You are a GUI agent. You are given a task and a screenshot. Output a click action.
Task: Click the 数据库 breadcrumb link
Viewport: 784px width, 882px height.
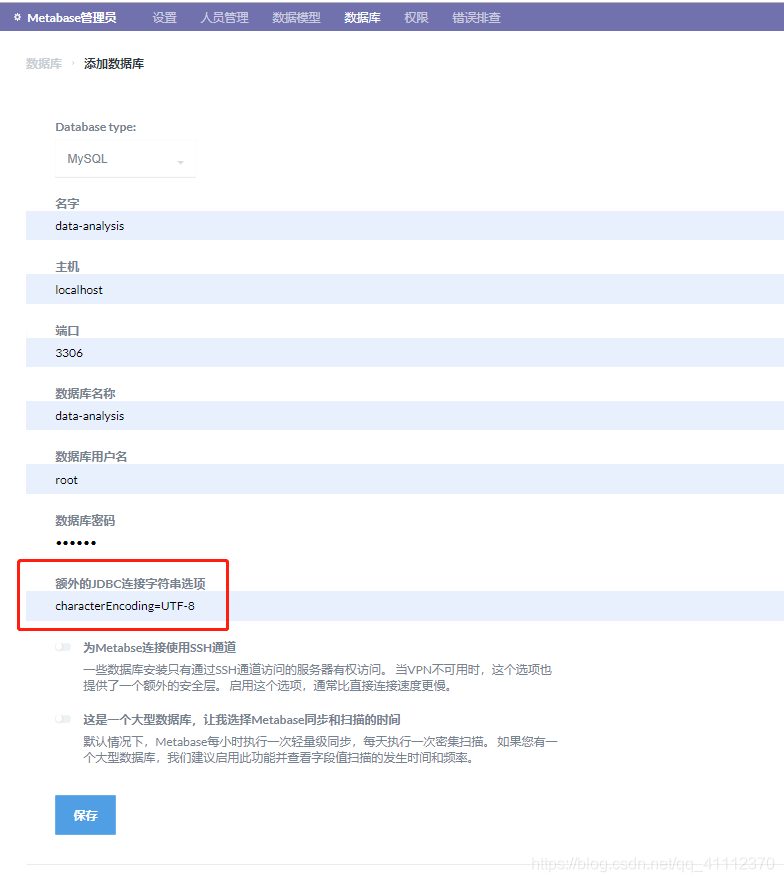[x=44, y=64]
